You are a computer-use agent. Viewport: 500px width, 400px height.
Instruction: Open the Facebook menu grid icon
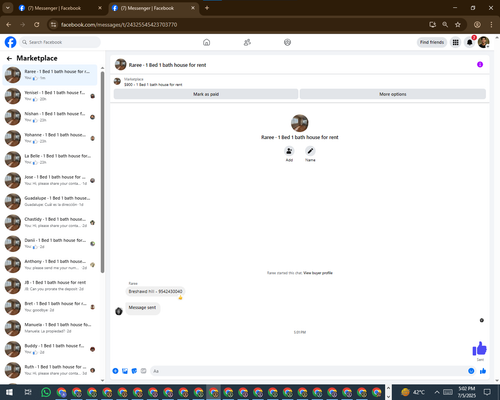[455, 42]
